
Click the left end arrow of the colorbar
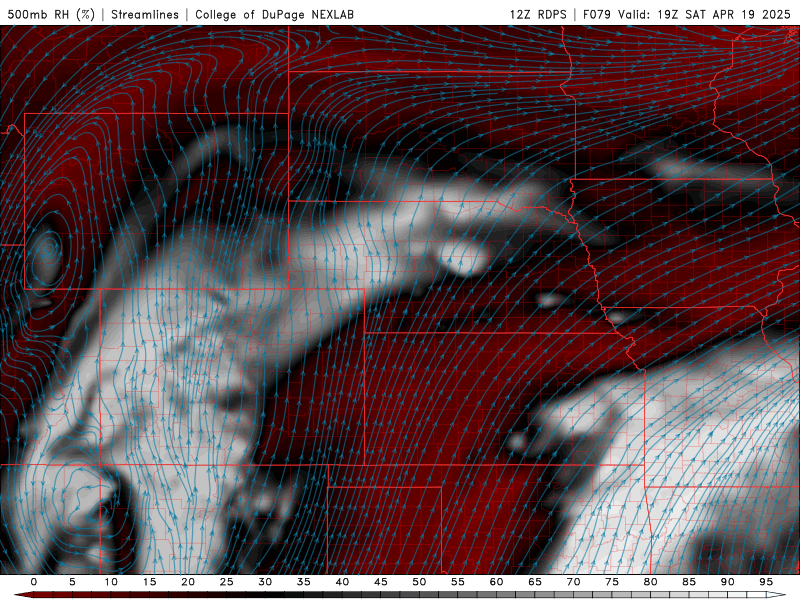(x=22, y=595)
